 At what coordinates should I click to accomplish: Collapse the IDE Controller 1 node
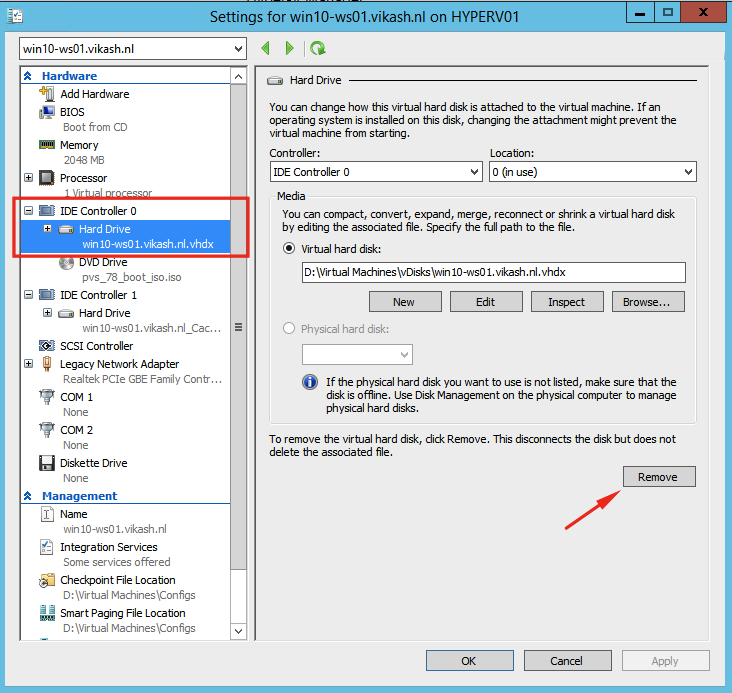[28, 295]
